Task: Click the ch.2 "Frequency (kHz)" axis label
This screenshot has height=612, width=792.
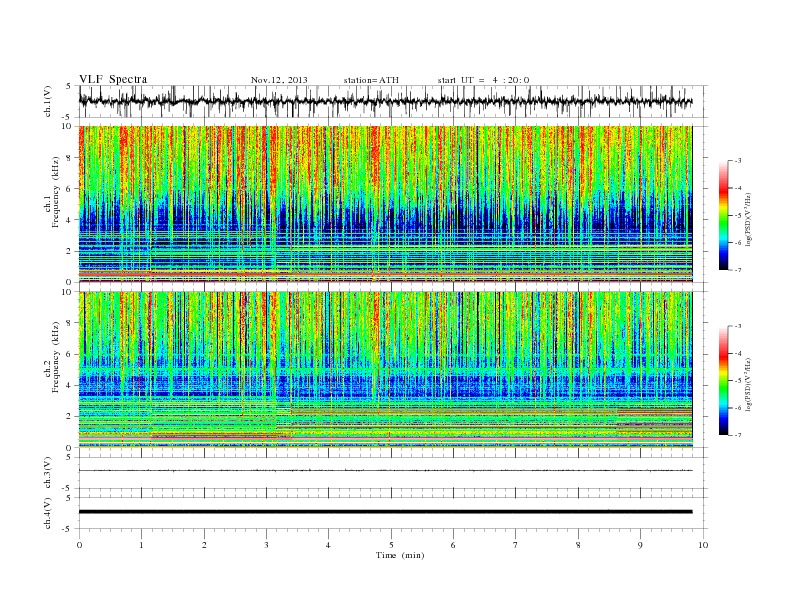Action: pyautogui.click(x=56, y=356)
